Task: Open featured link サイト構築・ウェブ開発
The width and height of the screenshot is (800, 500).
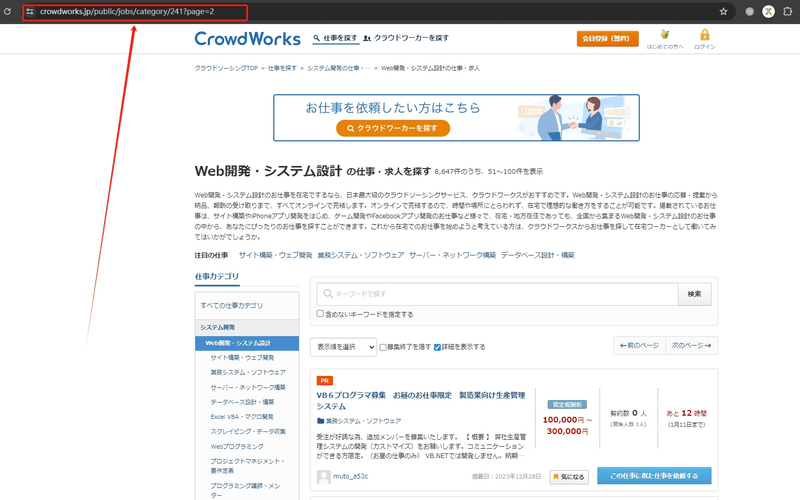Action: tap(276, 255)
